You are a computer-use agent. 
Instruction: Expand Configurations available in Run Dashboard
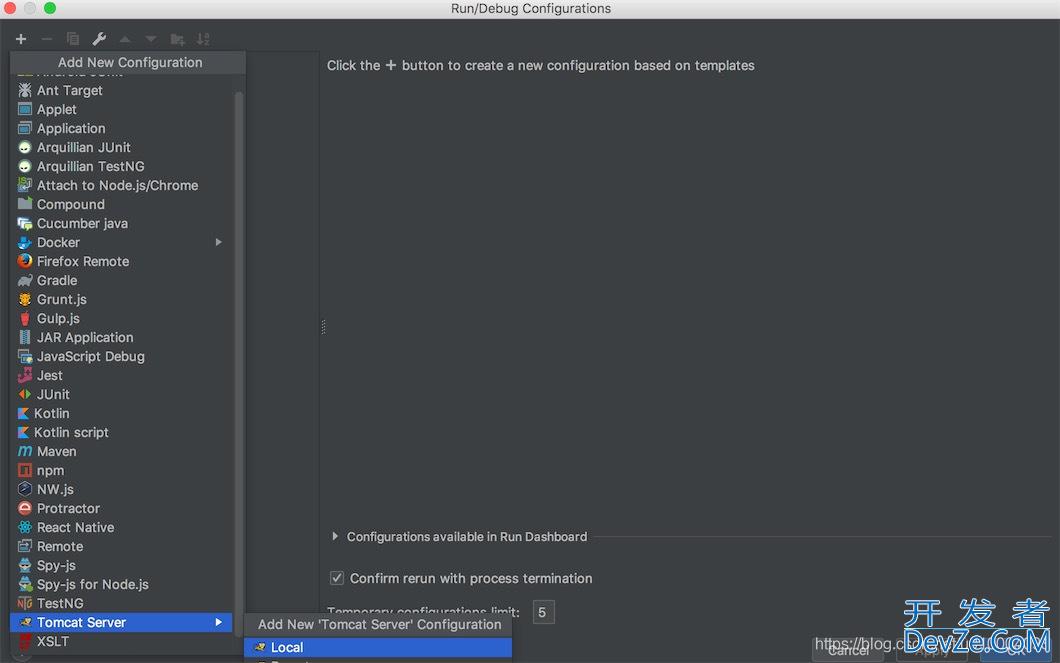coord(335,536)
